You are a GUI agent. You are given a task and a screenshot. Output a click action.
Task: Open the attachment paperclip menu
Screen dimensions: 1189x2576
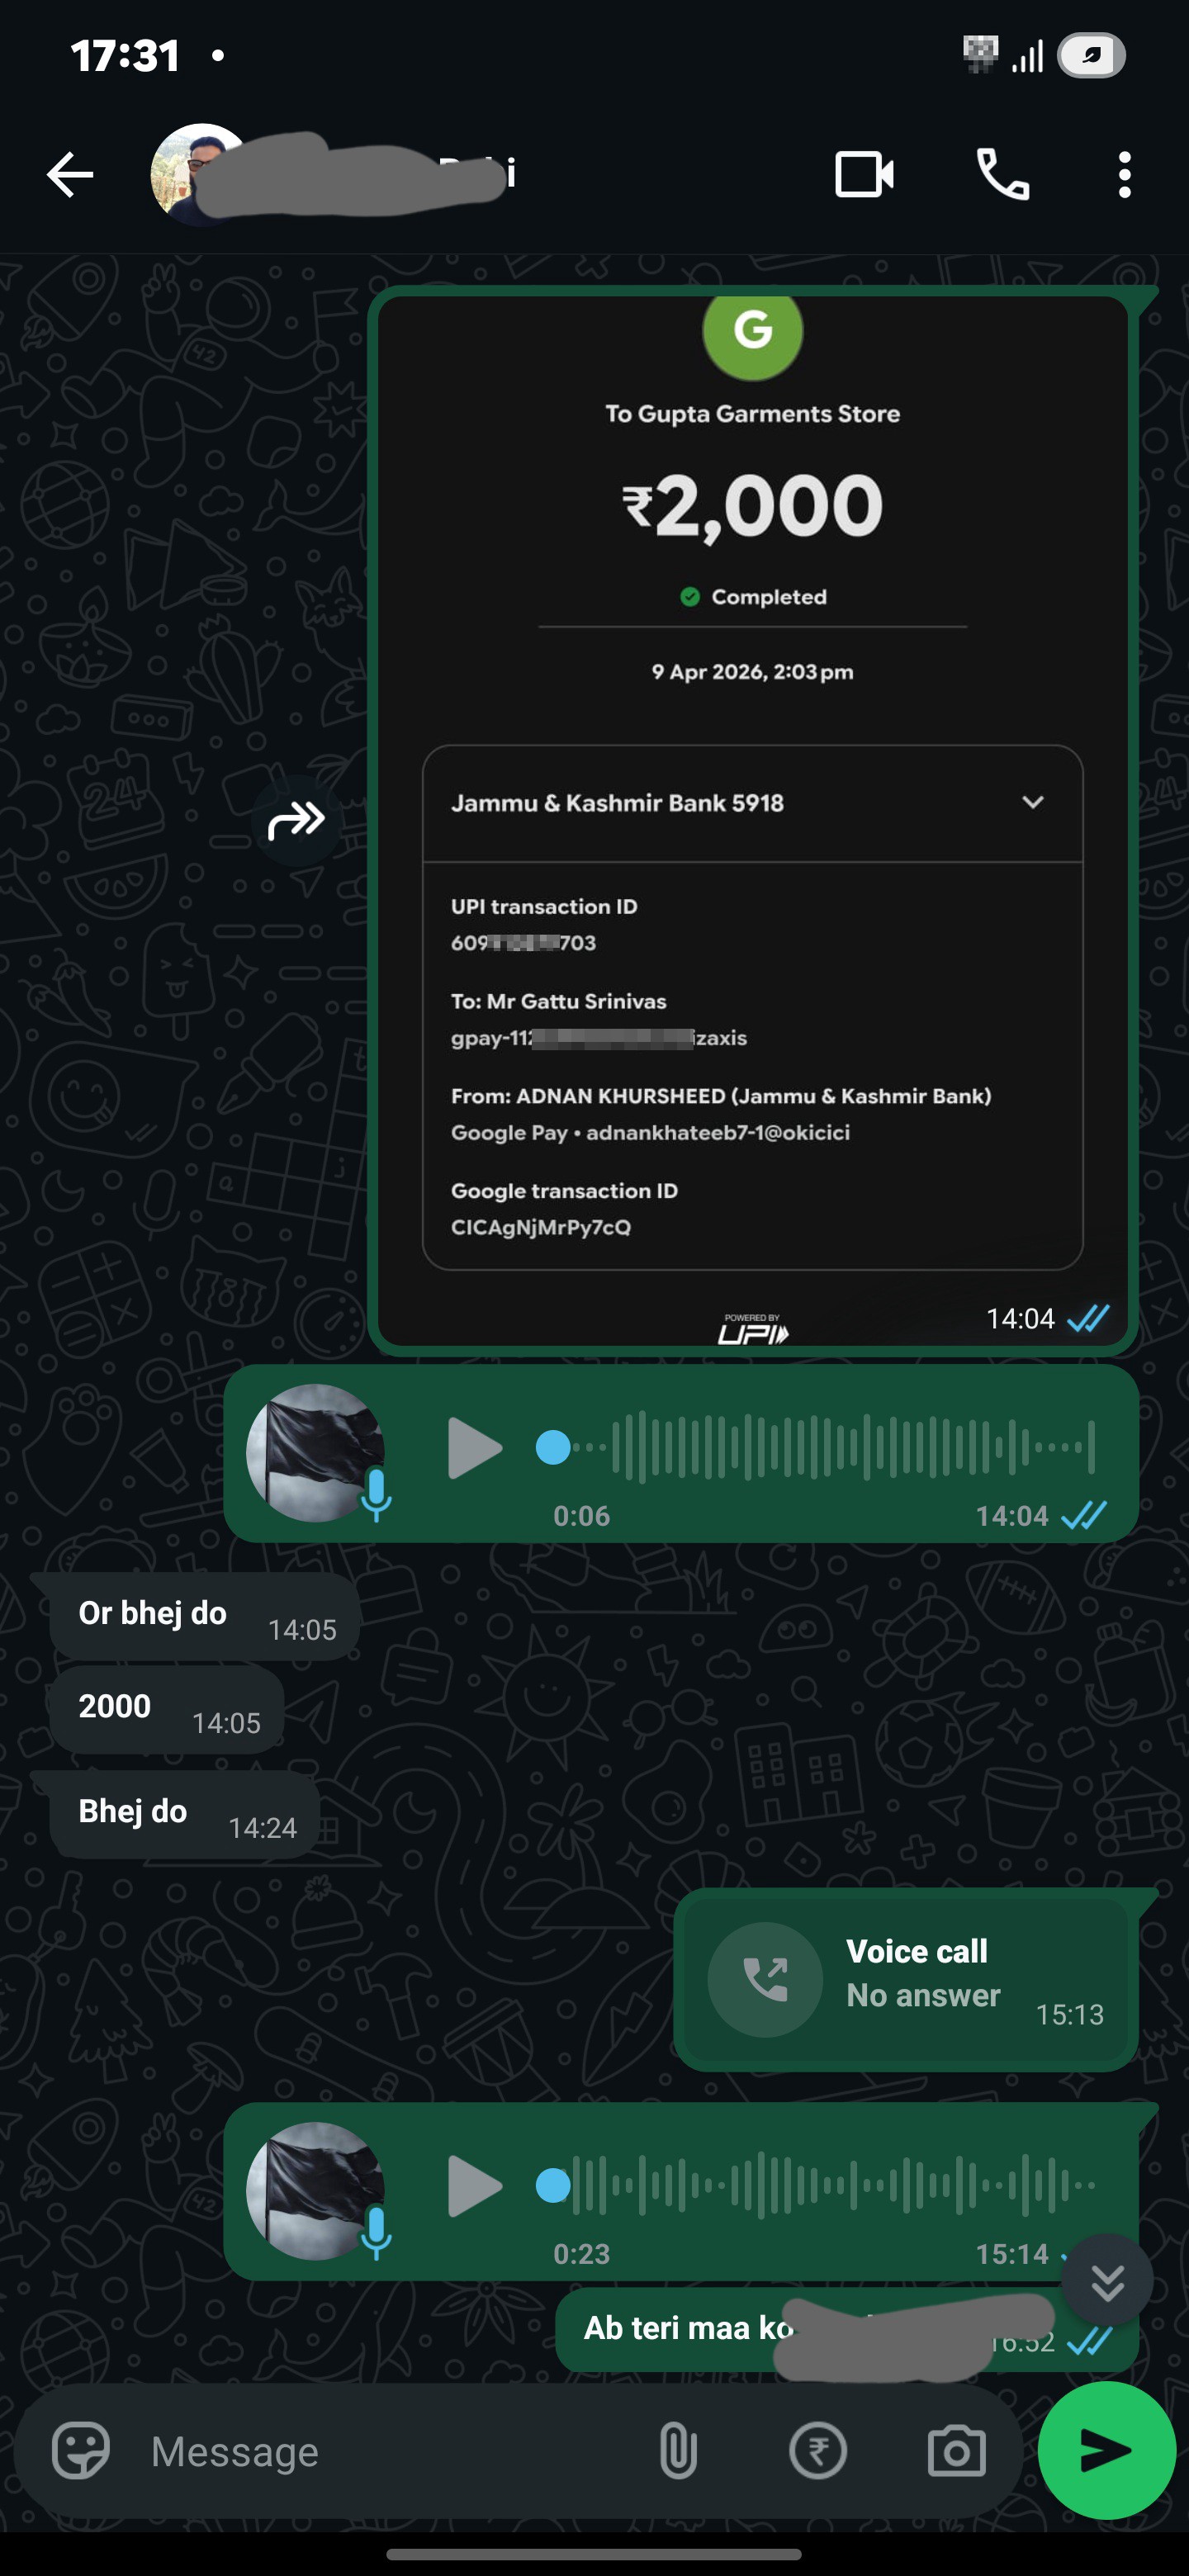click(x=678, y=2451)
